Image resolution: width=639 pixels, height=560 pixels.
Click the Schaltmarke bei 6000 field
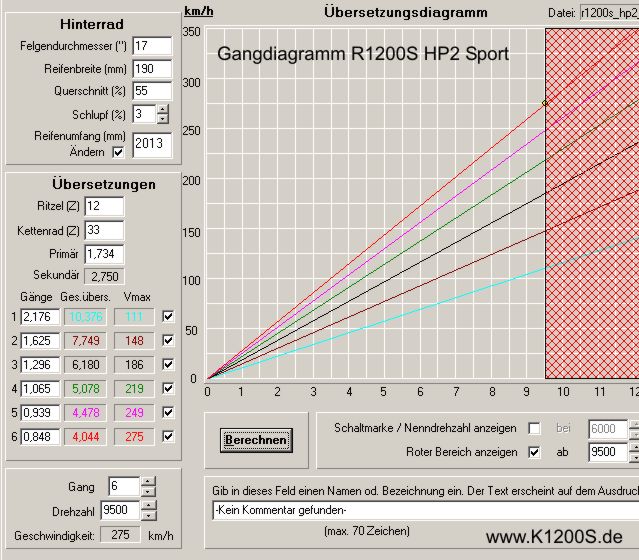[608, 429]
